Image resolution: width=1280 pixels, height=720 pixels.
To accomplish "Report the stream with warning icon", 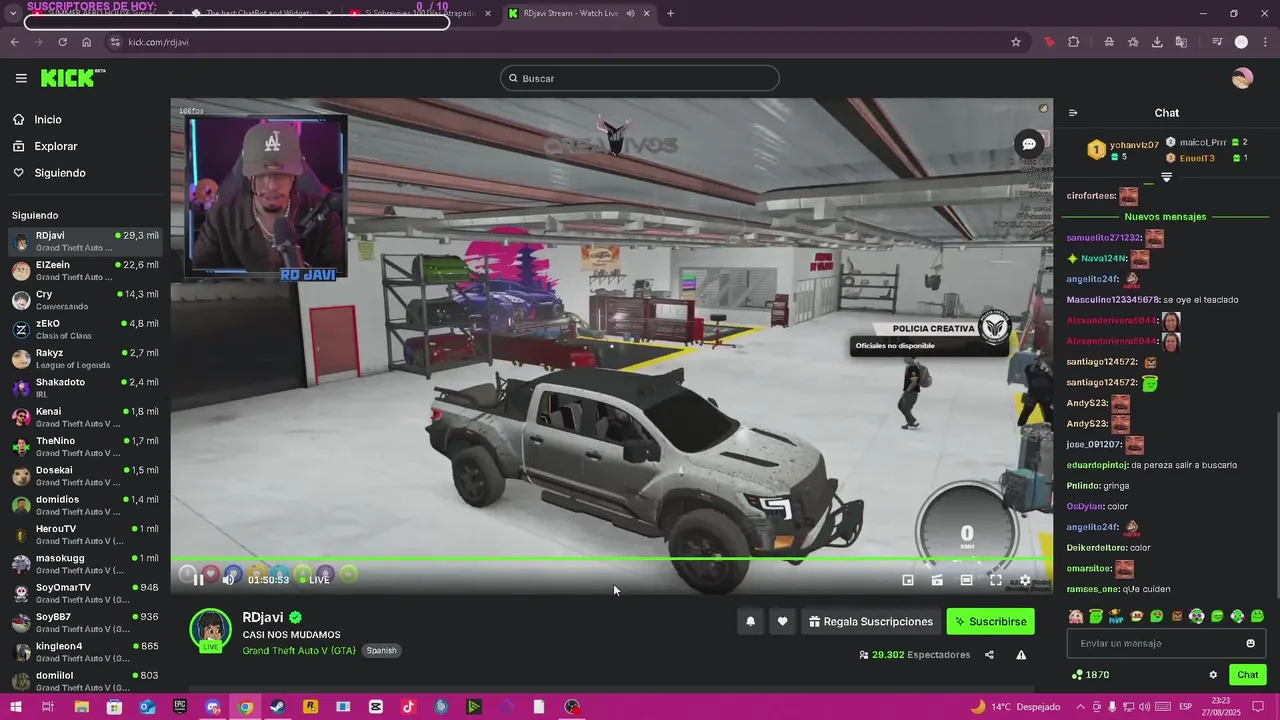I will click(1021, 655).
